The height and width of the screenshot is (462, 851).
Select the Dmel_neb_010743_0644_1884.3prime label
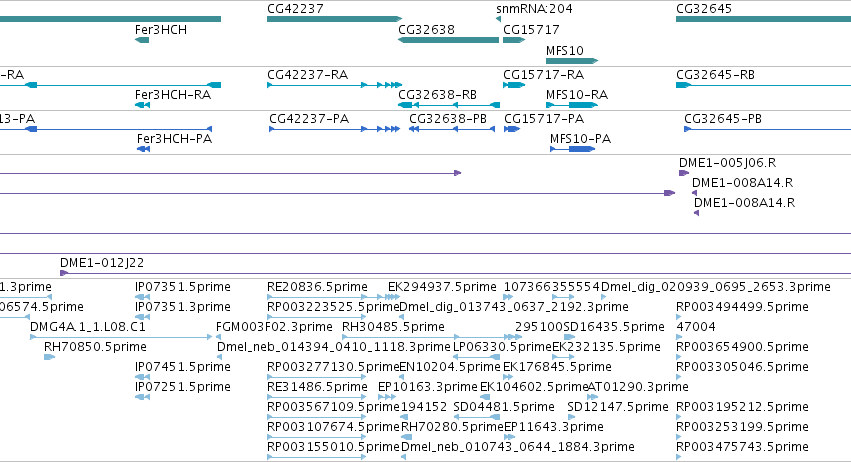click(x=518, y=447)
